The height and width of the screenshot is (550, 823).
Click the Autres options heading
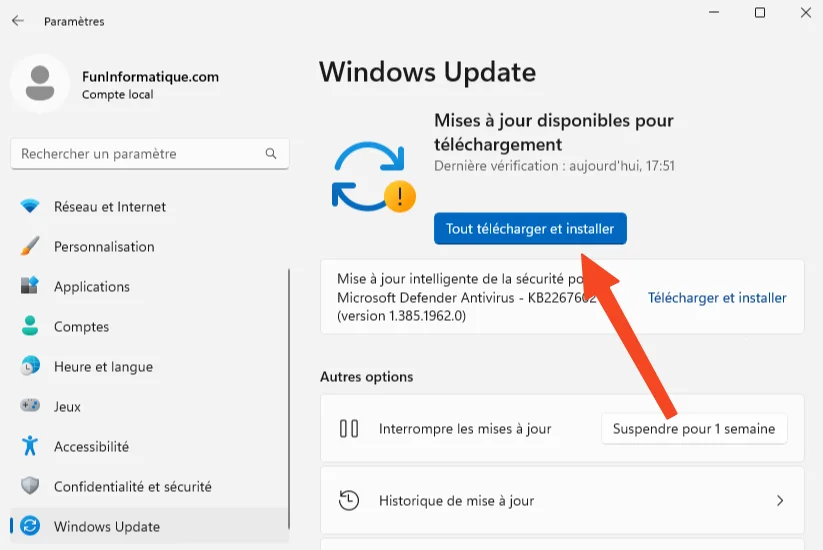[366, 376]
